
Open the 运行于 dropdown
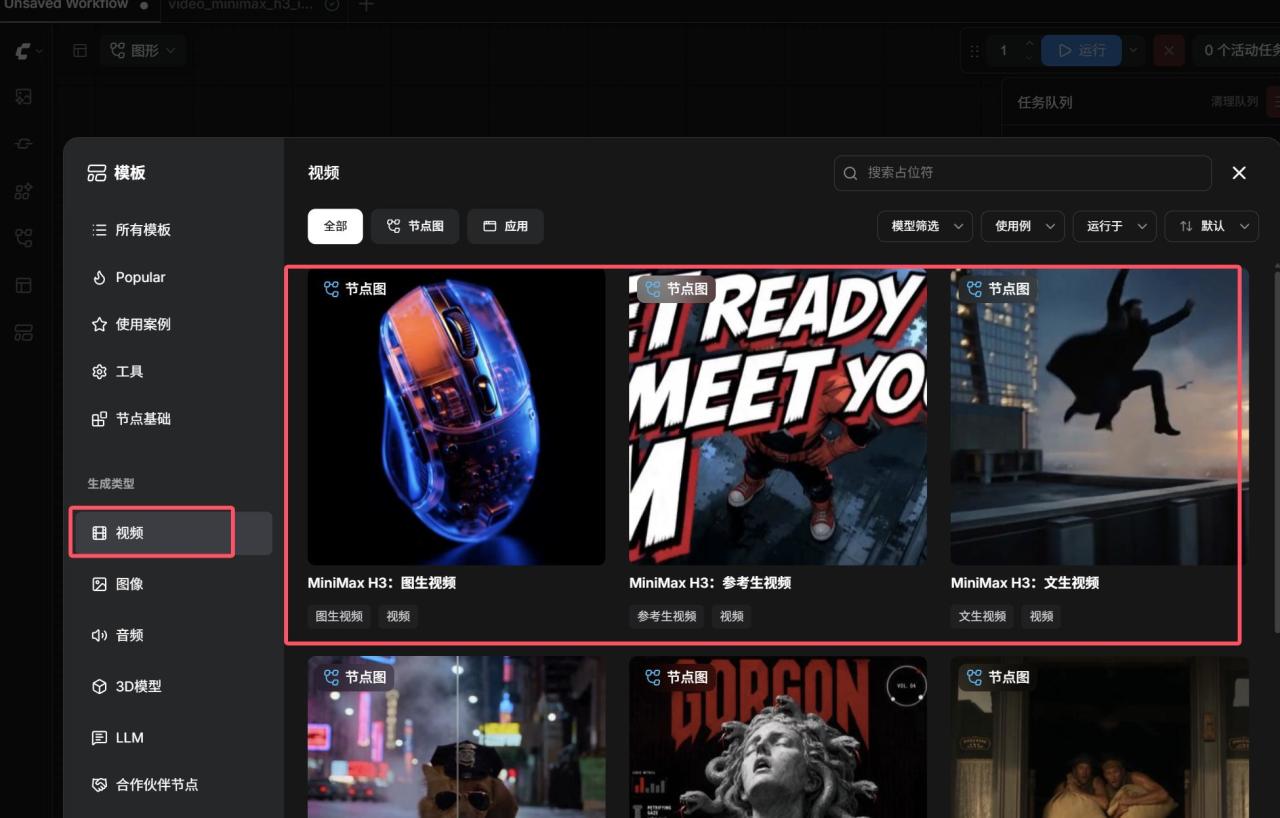[1115, 226]
